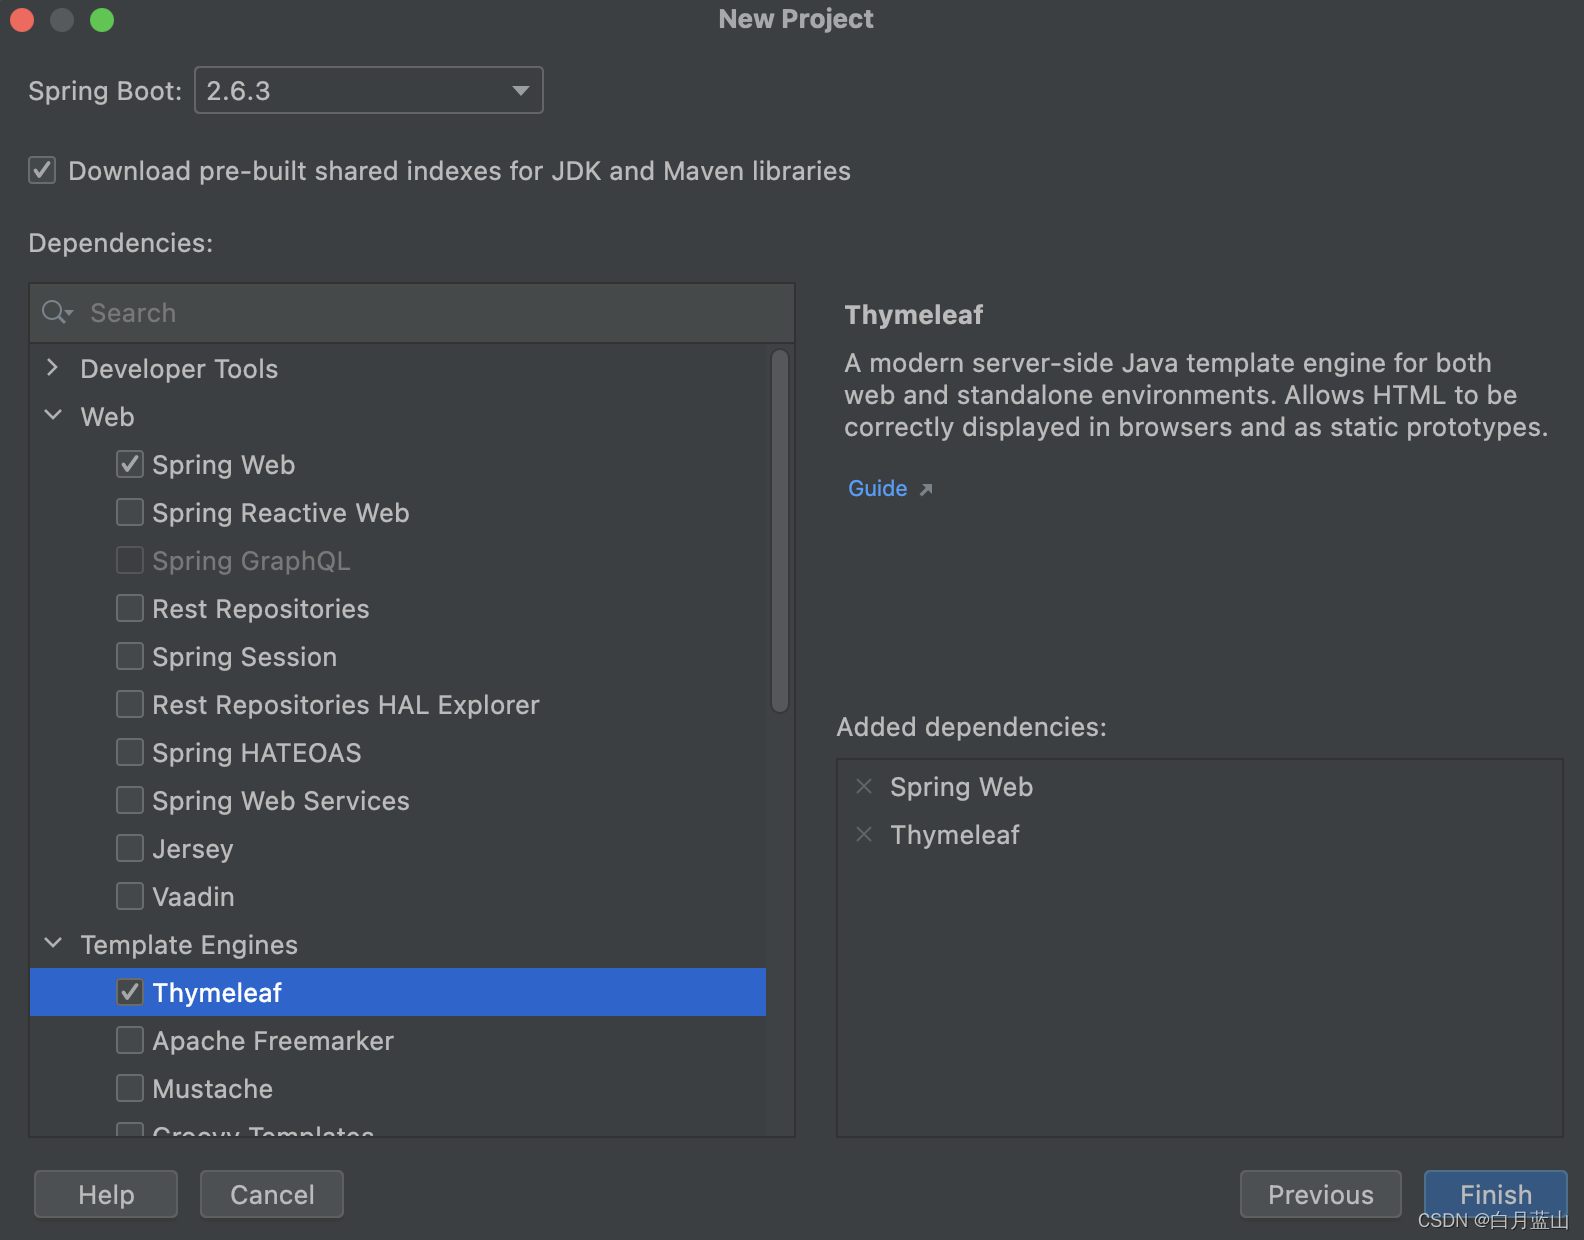Enable the Spring HATEOAS checkbox
This screenshot has height=1240, width=1584.
(130, 753)
